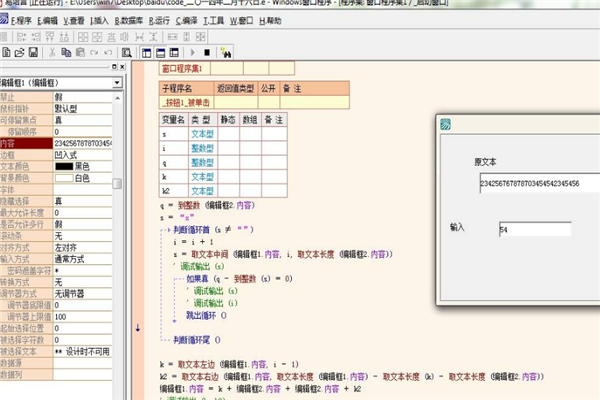Change 调节器方式 value 无调节器
Viewport: 600px width, 400px height.
(83, 294)
